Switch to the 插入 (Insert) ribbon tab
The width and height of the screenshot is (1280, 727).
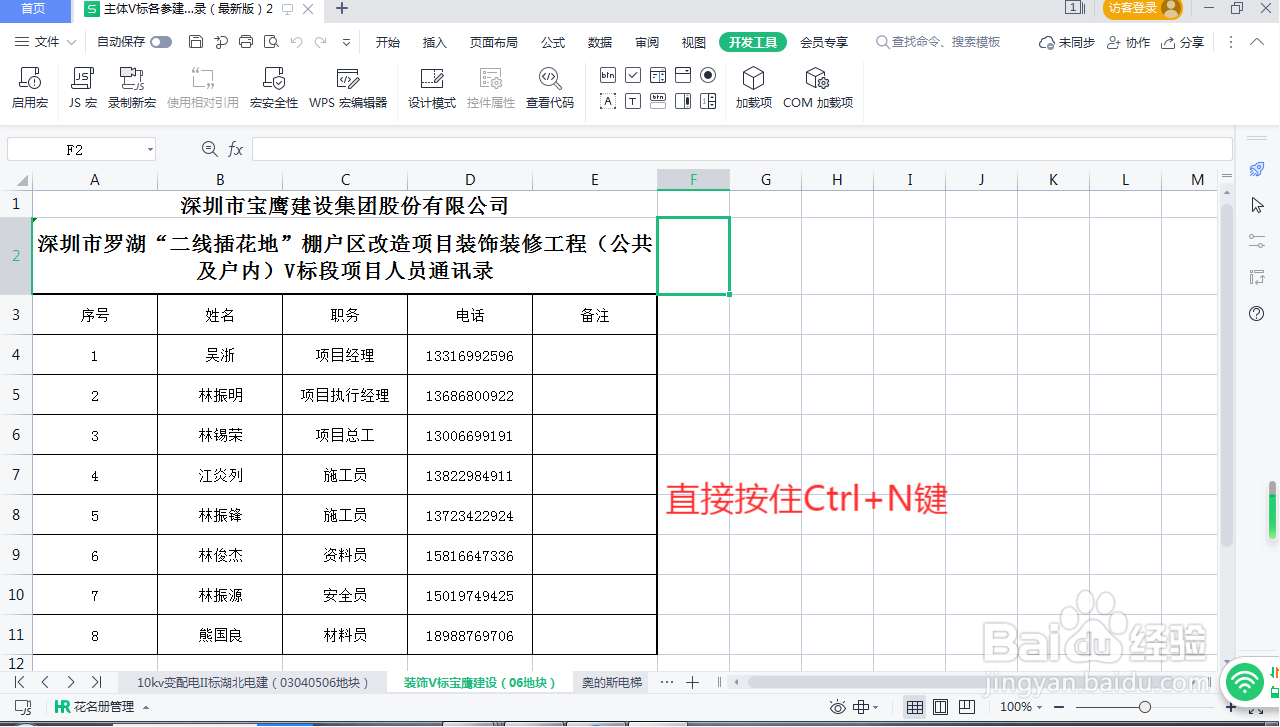433,42
